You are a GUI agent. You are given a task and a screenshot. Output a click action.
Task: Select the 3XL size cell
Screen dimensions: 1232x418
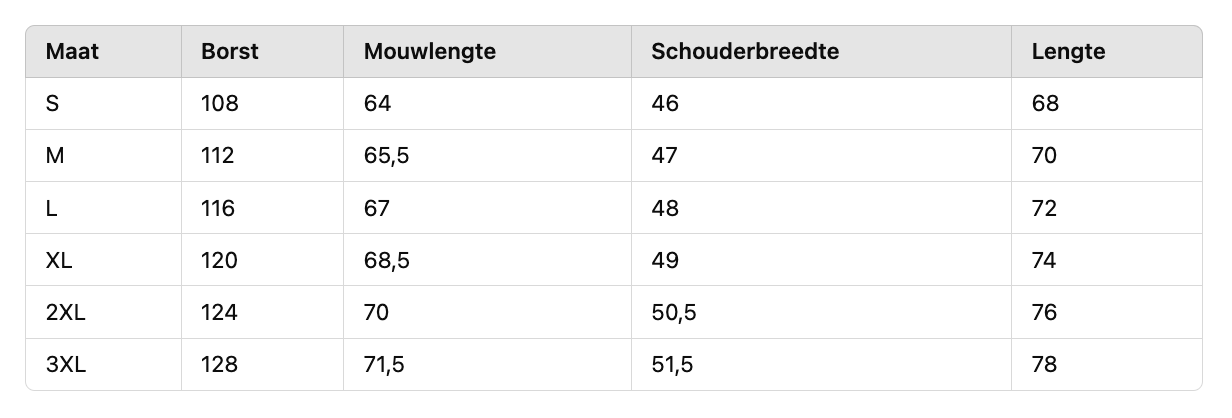[x=67, y=365]
